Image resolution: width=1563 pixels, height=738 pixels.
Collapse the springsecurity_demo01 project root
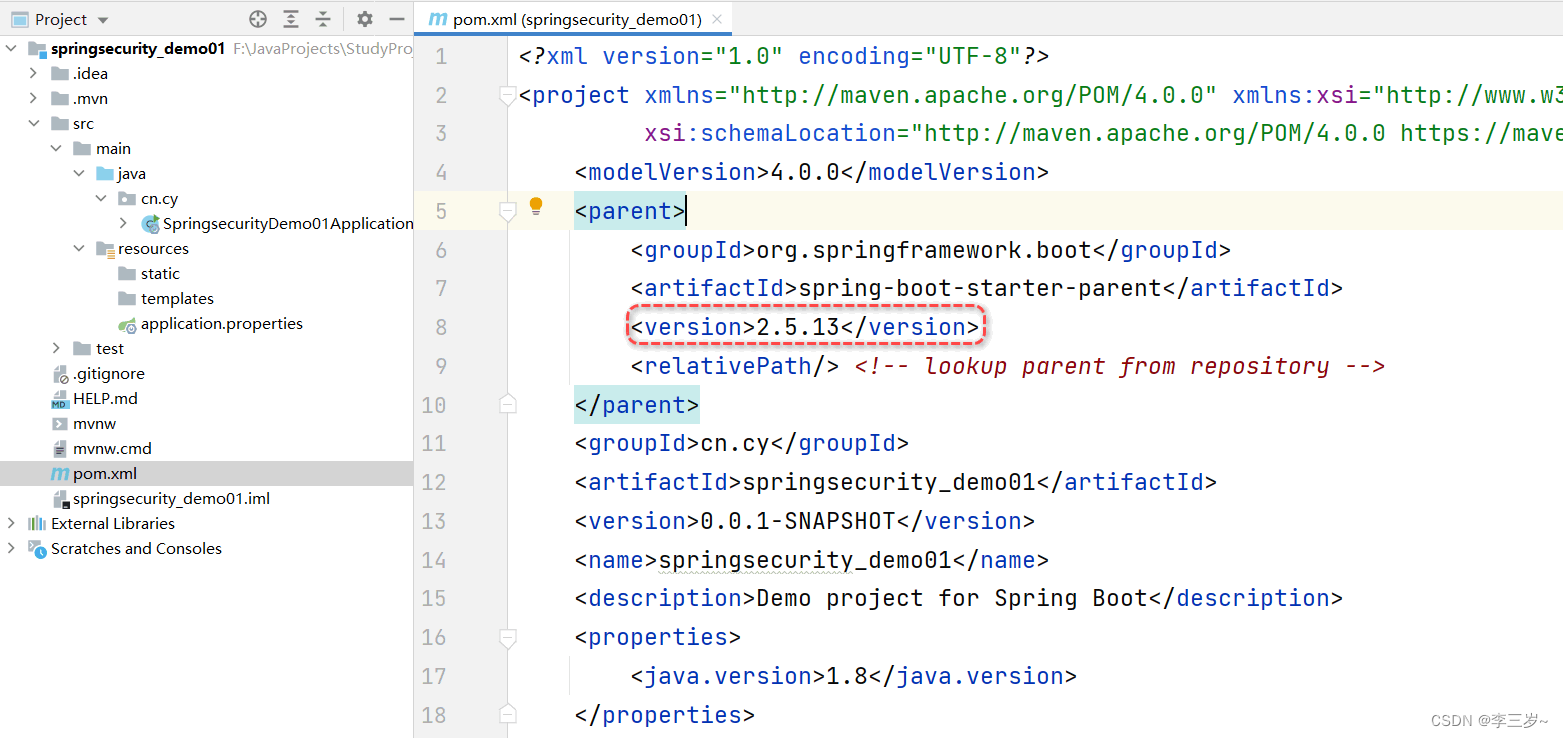tap(11, 48)
